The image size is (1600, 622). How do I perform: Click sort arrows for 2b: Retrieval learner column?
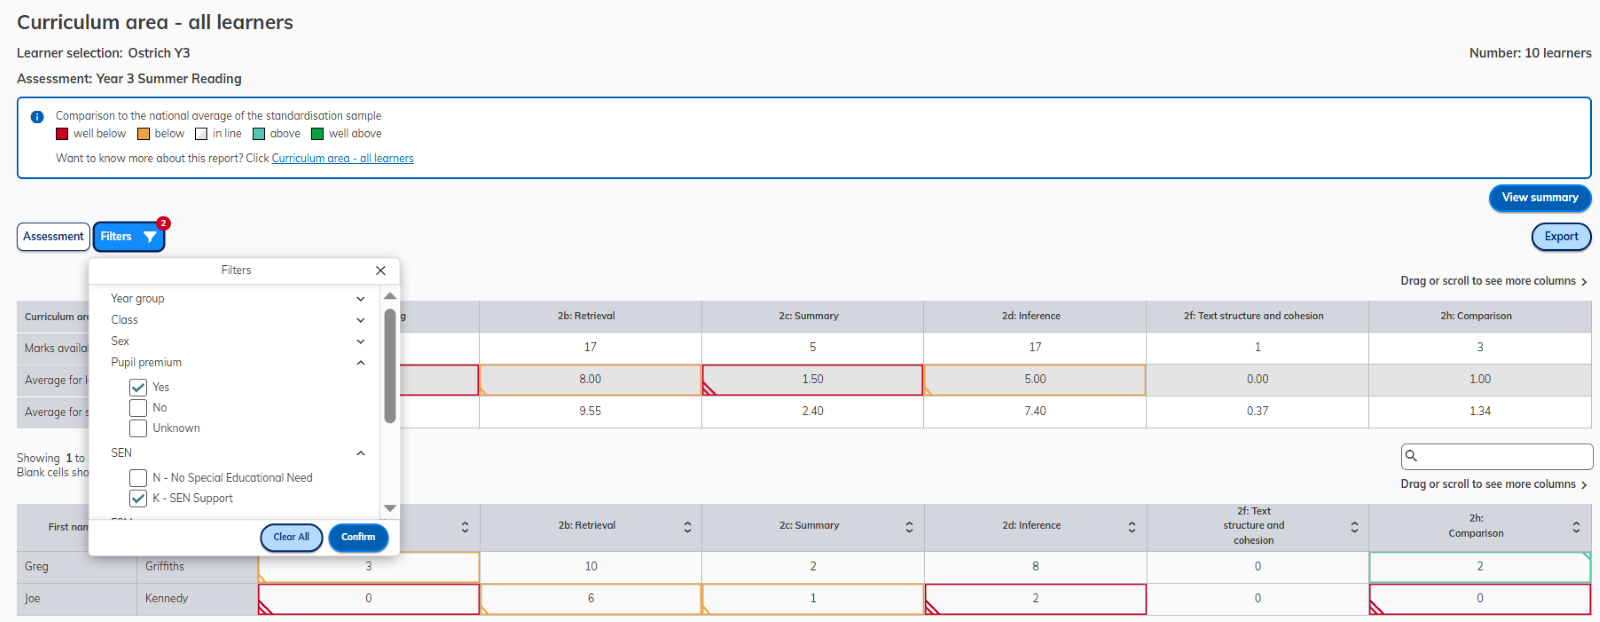(x=688, y=527)
